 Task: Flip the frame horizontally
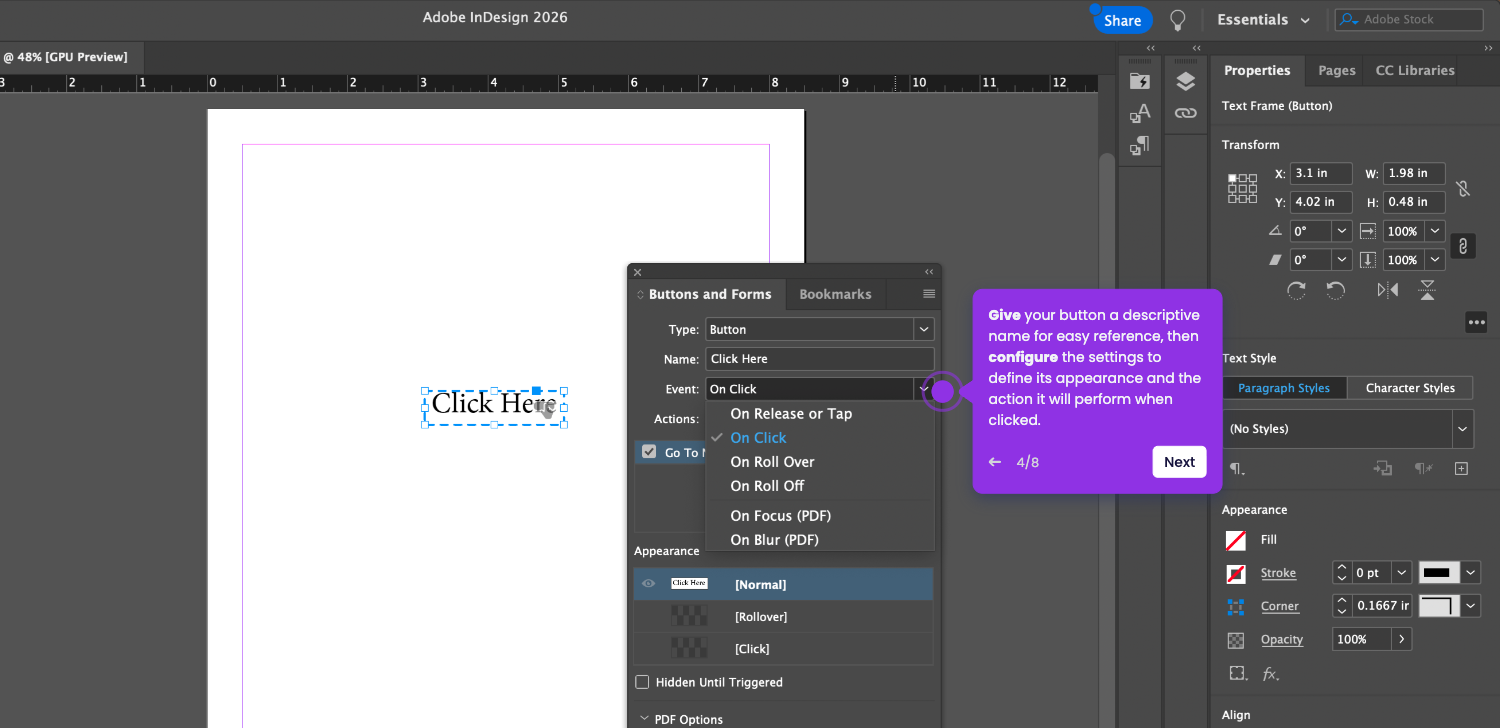[x=1387, y=290]
